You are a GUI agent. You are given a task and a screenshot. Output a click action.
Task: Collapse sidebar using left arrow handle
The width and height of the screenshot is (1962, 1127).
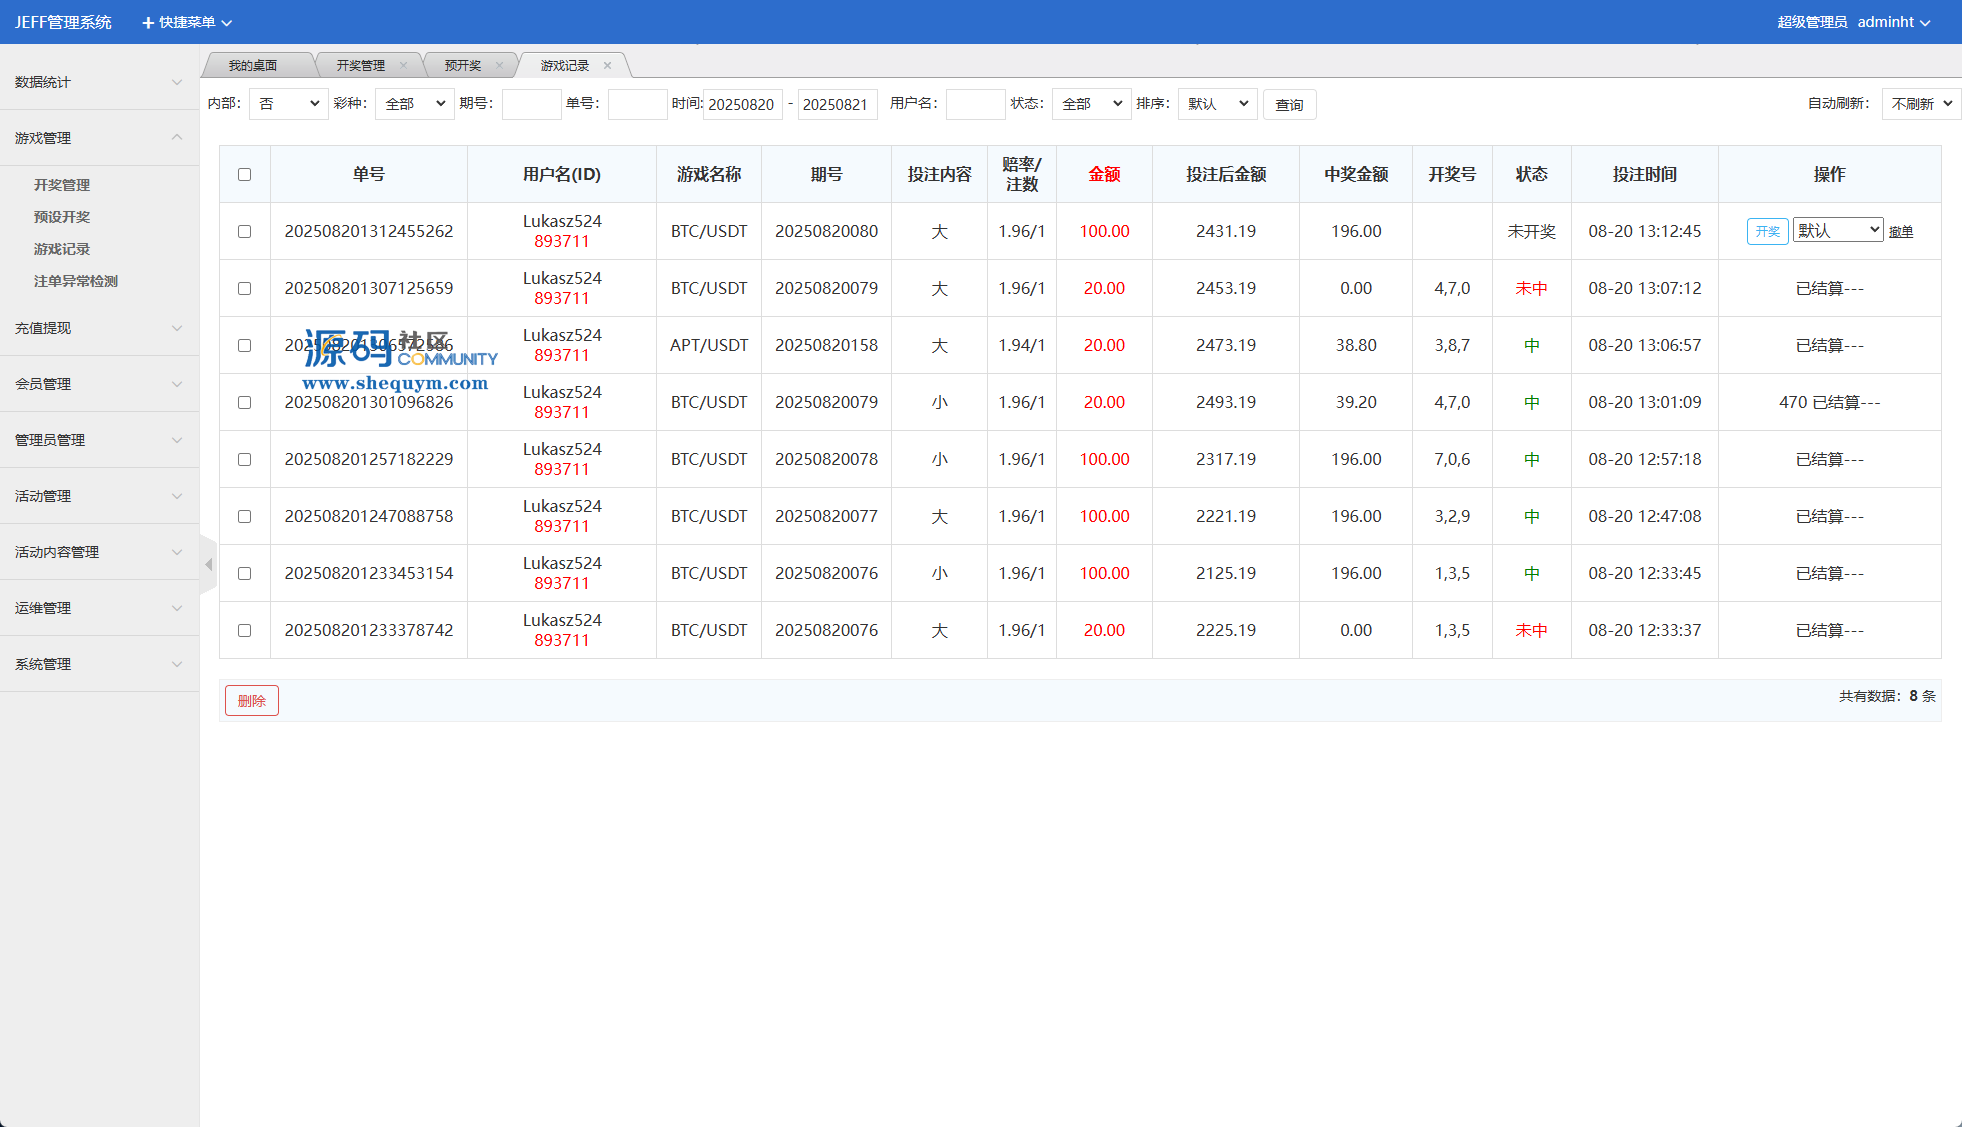(208, 565)
